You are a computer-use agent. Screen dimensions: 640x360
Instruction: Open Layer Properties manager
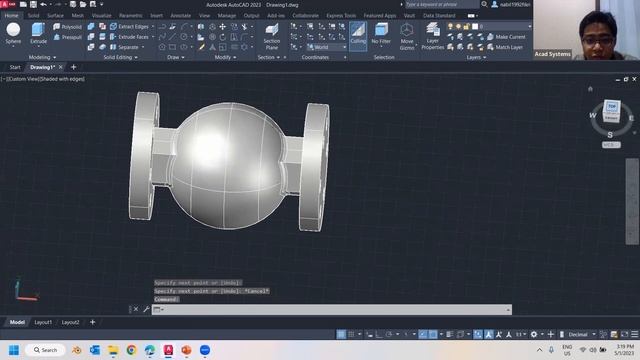point(432,37)
